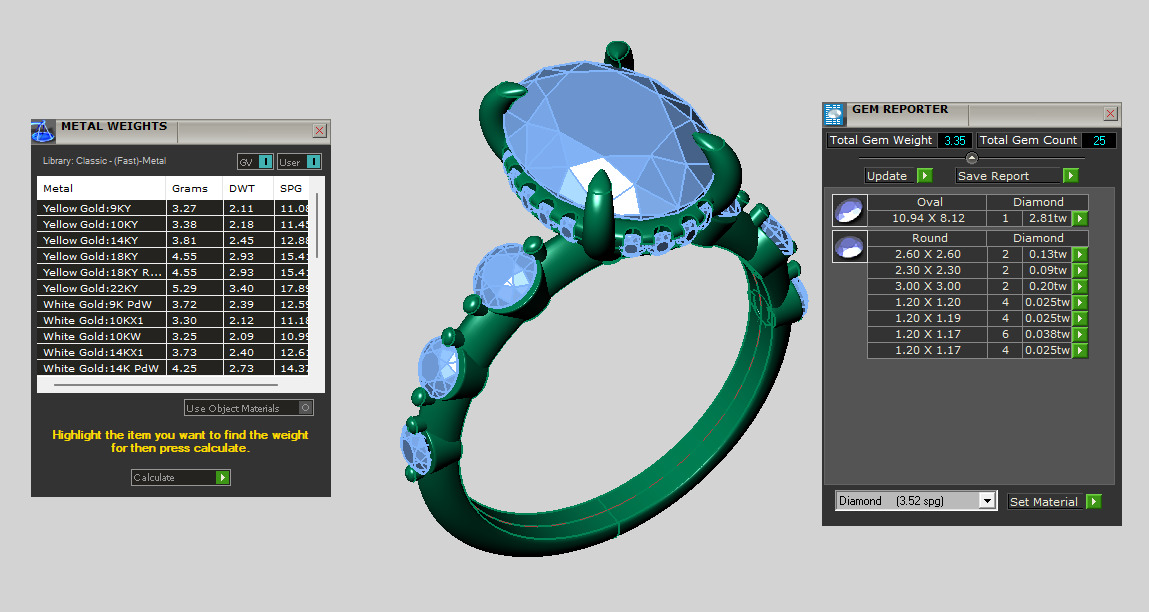This screenshot has height=612, width=1149.
Task: Select the Yellow Gold:18KY R... row
Action: point(173,272)
